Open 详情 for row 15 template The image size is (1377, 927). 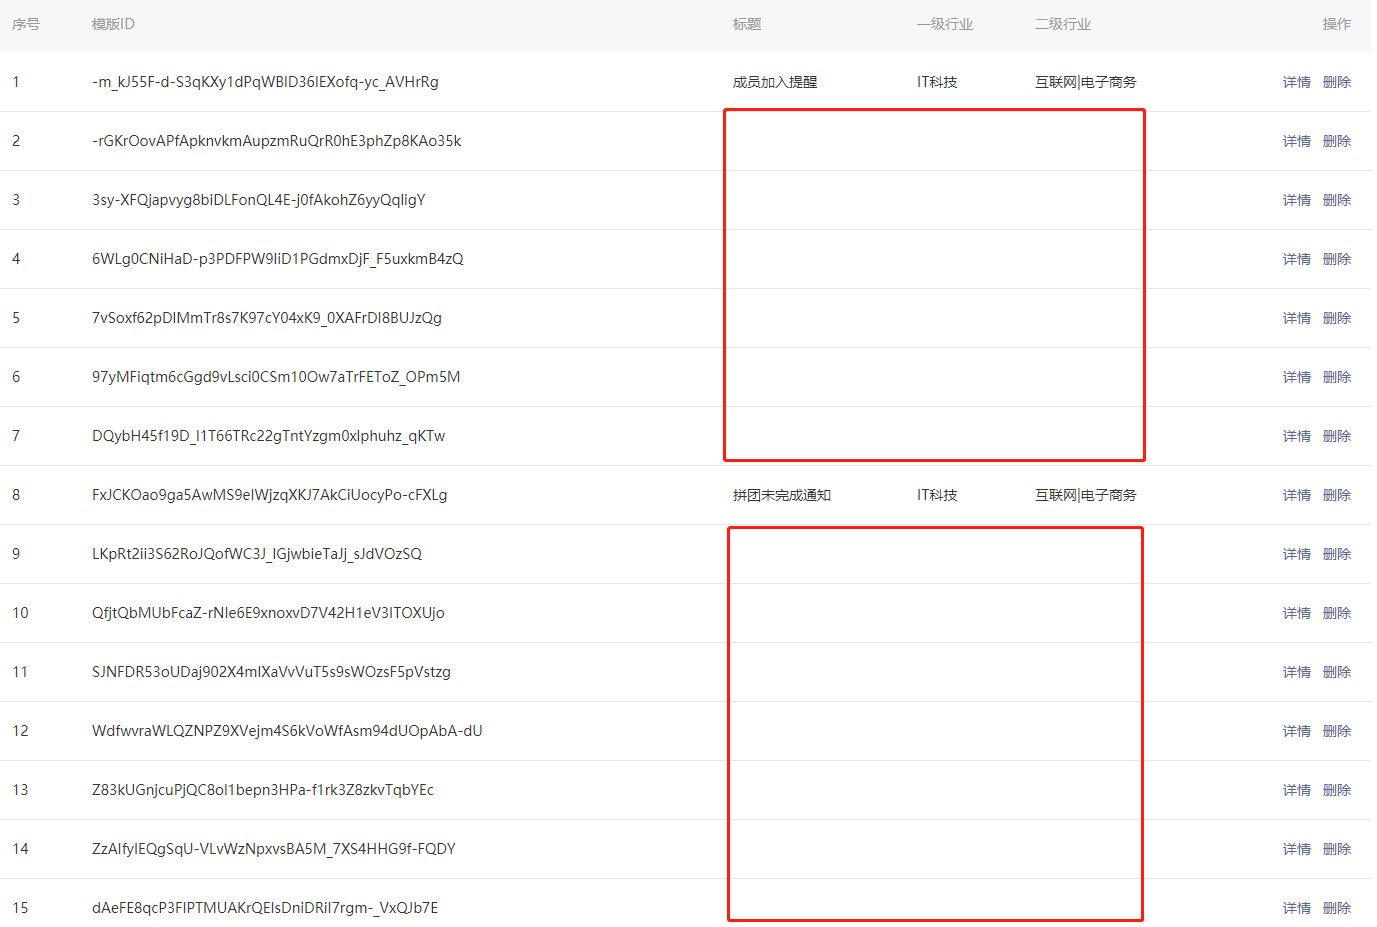point(1296,908)
